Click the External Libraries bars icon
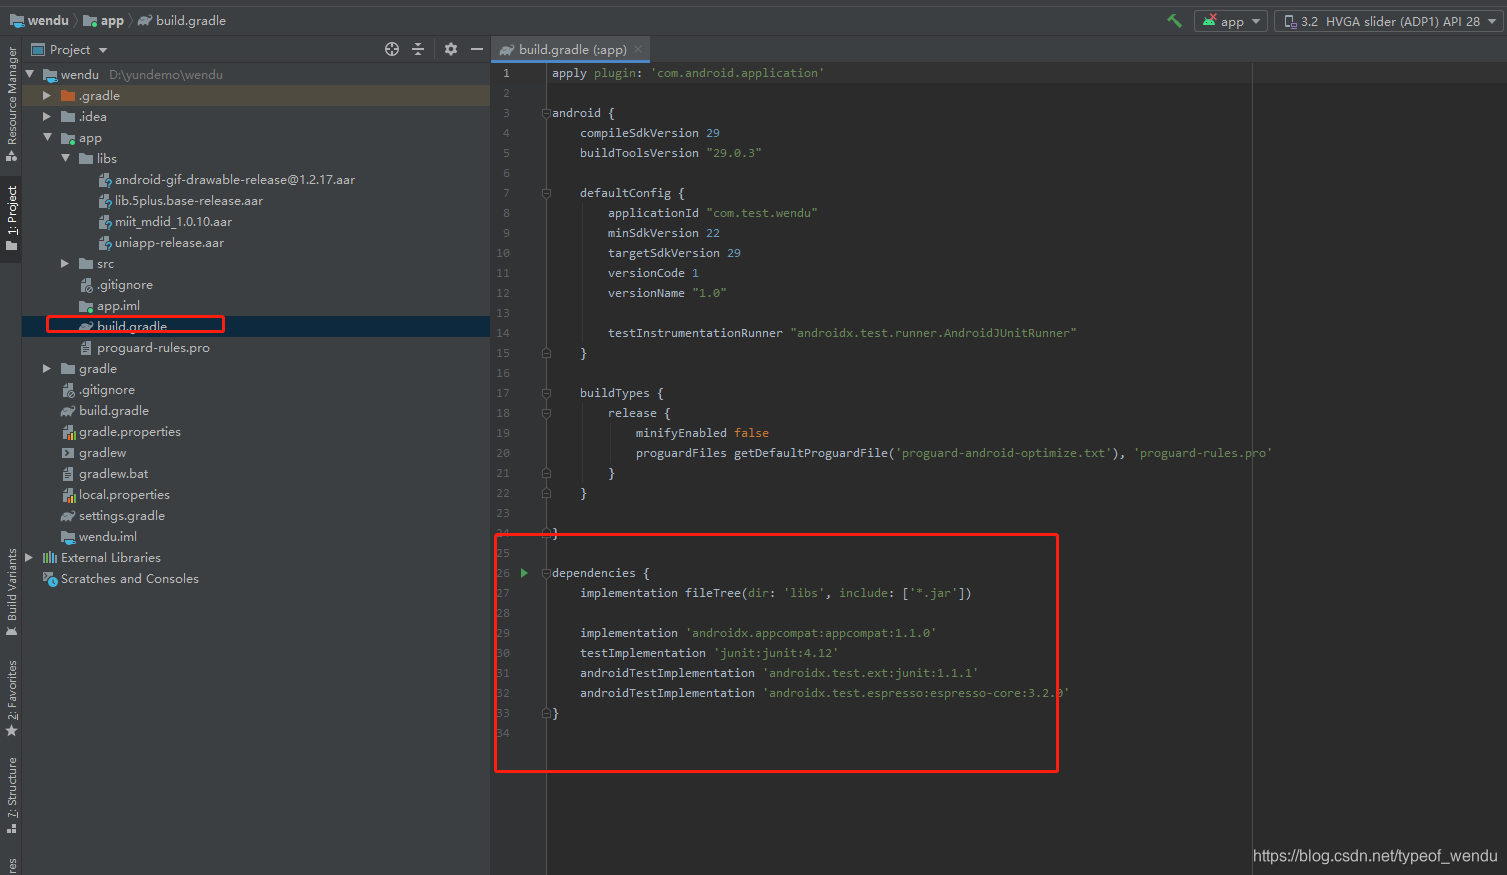This screenshot has height=875, width=1507. (50, 557)
